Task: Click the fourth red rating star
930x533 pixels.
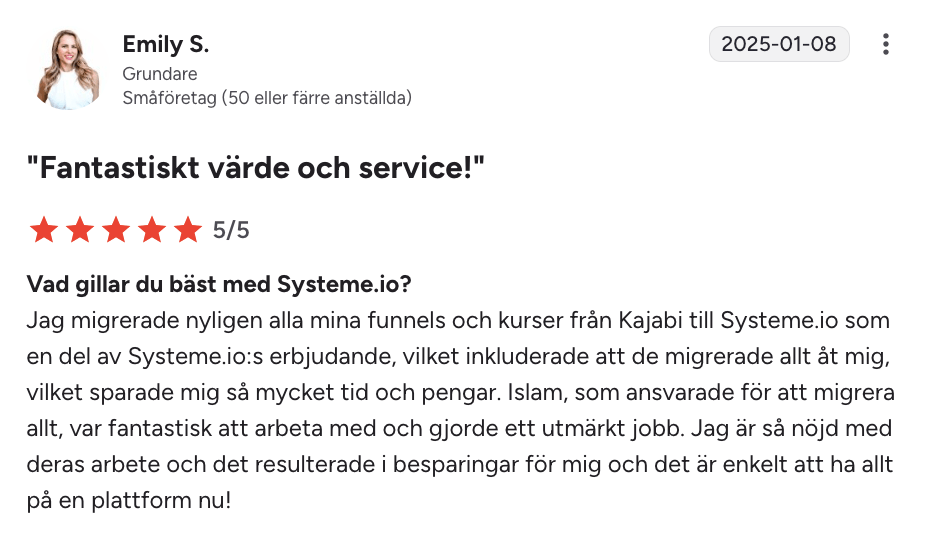Action: tap(152, 231)
